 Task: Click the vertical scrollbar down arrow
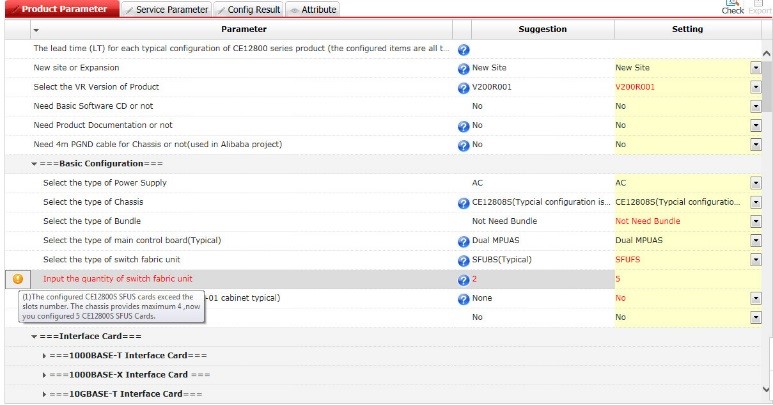pyautogui.click(x=767, y=389)
